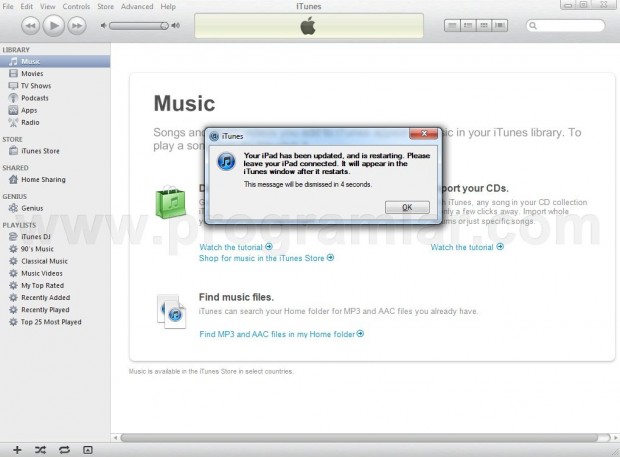Toggle shuffle playback
Image resolution: width=620 pixels, height=457 pixels.
(40, 450)
